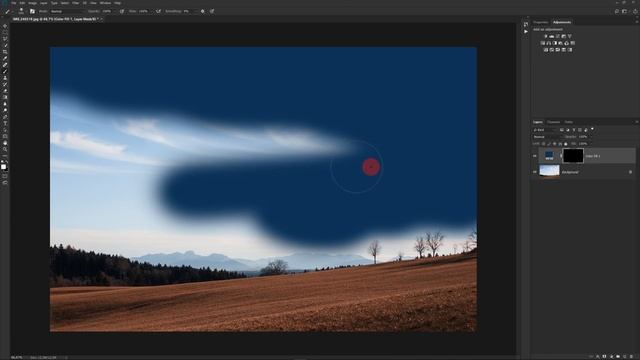Click the zoom percentage field in status bar

click(16, 358)
